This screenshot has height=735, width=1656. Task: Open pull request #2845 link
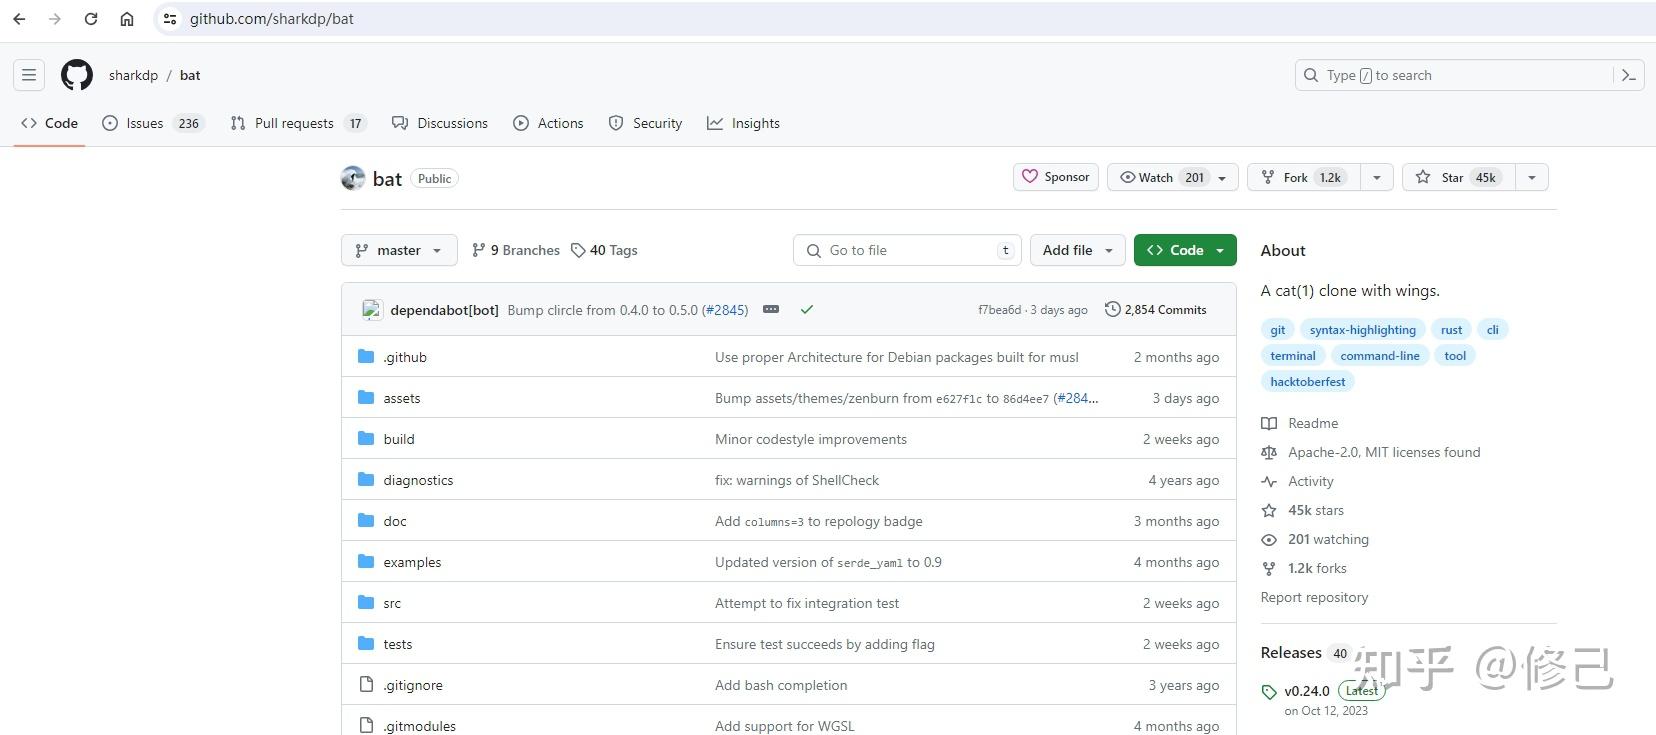pyautogui.click(x=725, y=310)
